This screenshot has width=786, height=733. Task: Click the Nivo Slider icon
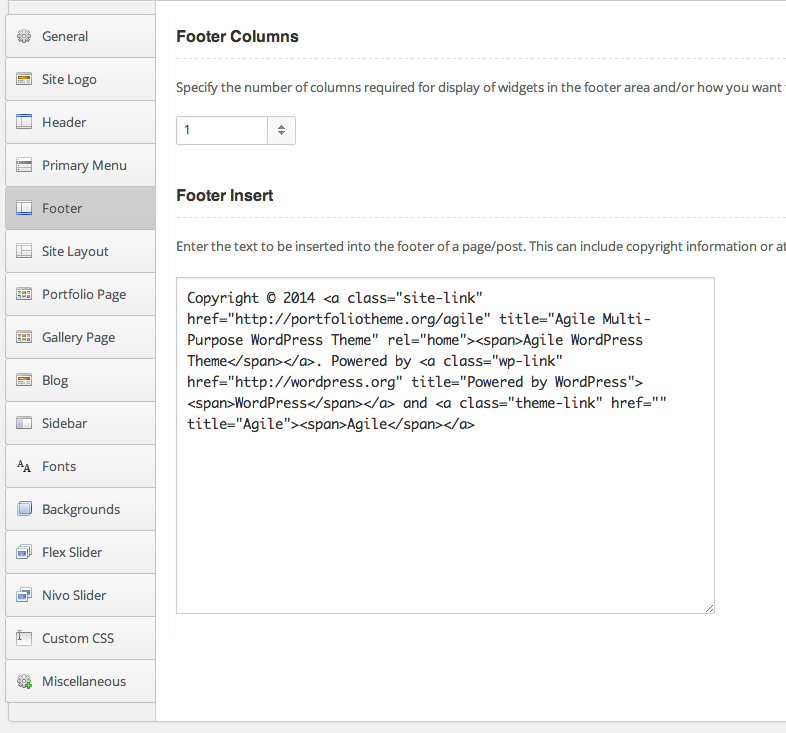(x=24, y=595)
